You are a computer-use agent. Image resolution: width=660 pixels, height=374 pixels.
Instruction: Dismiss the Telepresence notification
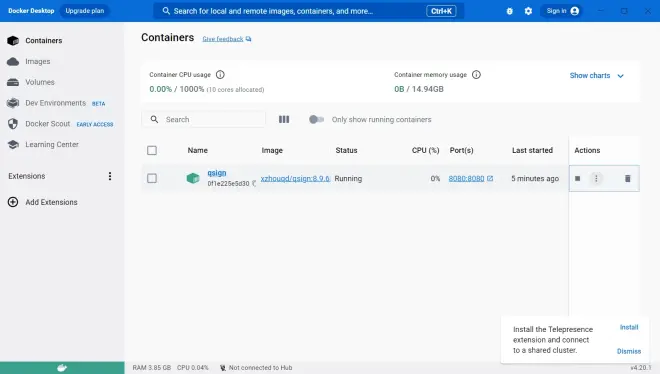tap(629, 351)
